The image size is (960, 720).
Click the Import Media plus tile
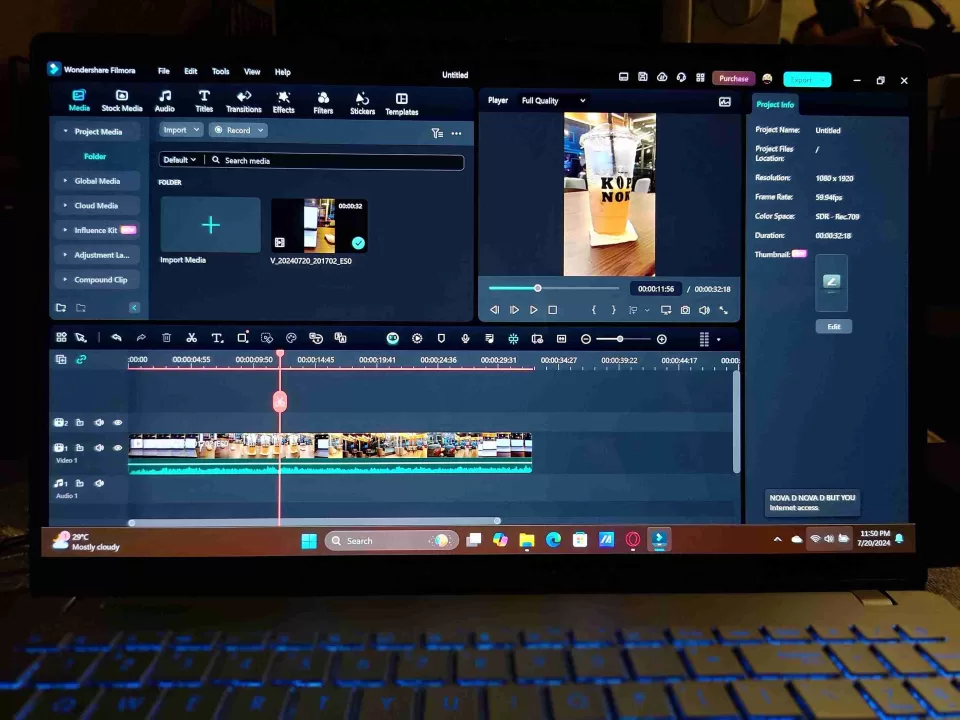tap(211, 225)
